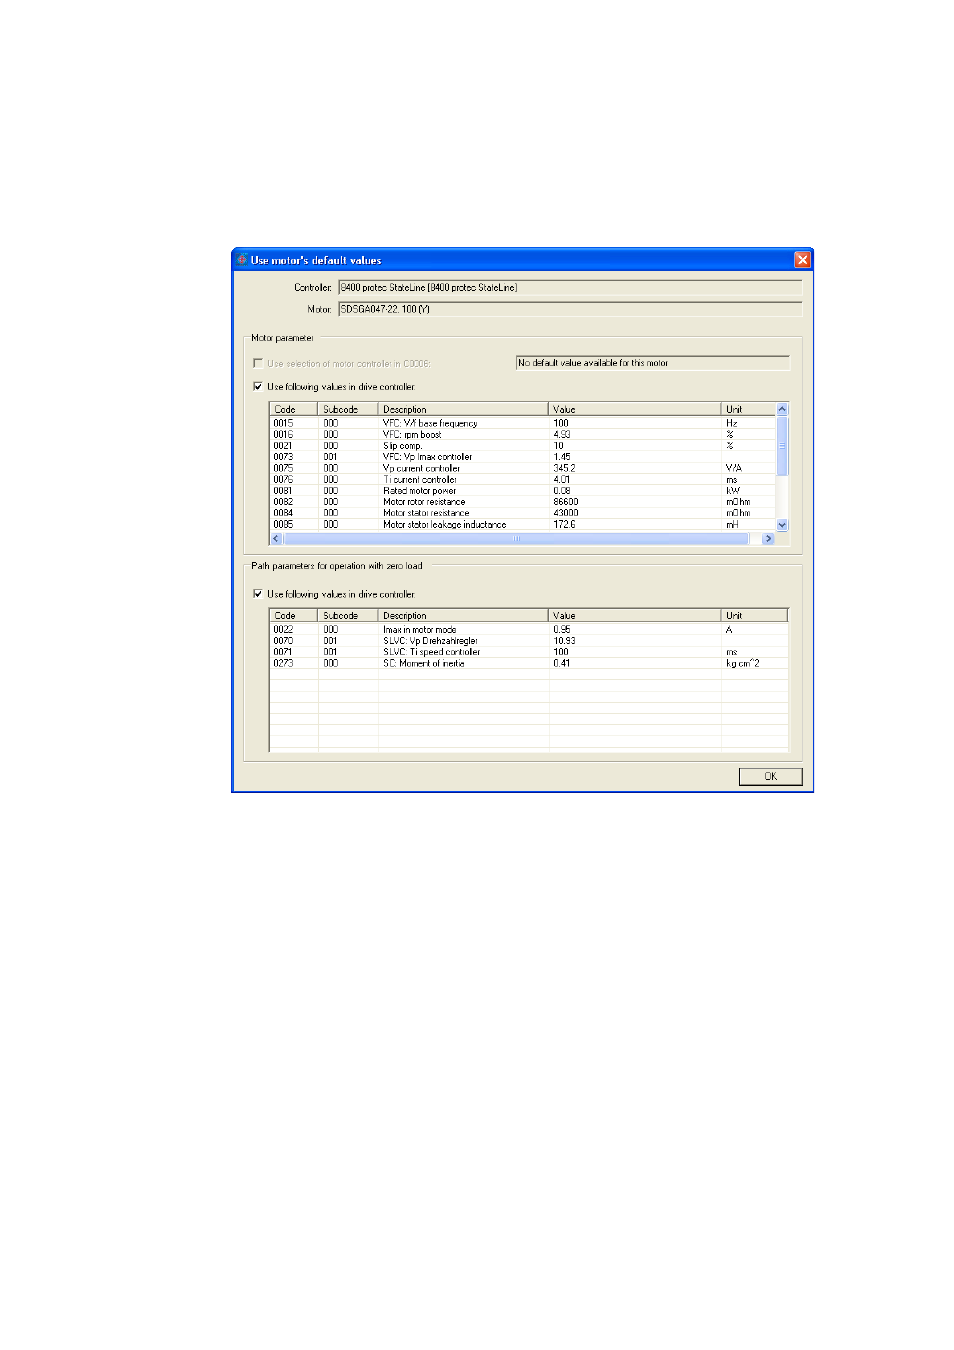Click the horizontal scrollbar thumb of motor table

coord(516,539)
